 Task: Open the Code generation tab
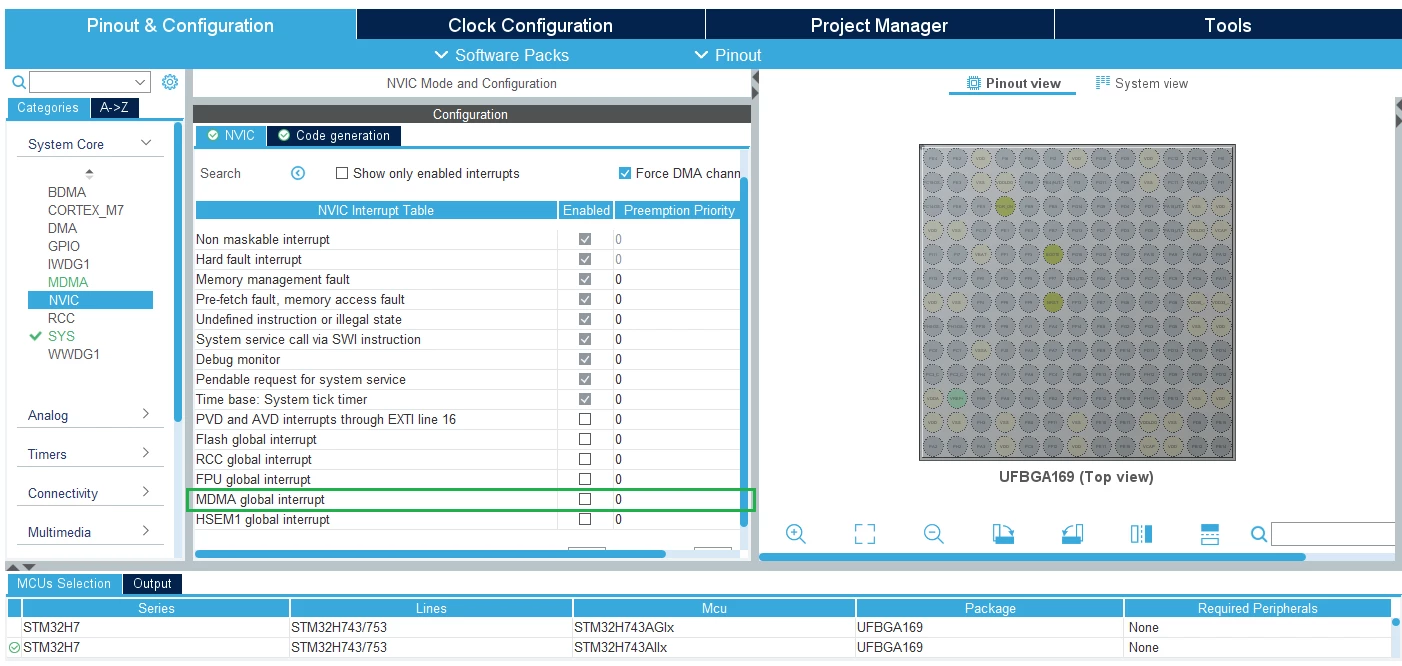tap(334, 135)
